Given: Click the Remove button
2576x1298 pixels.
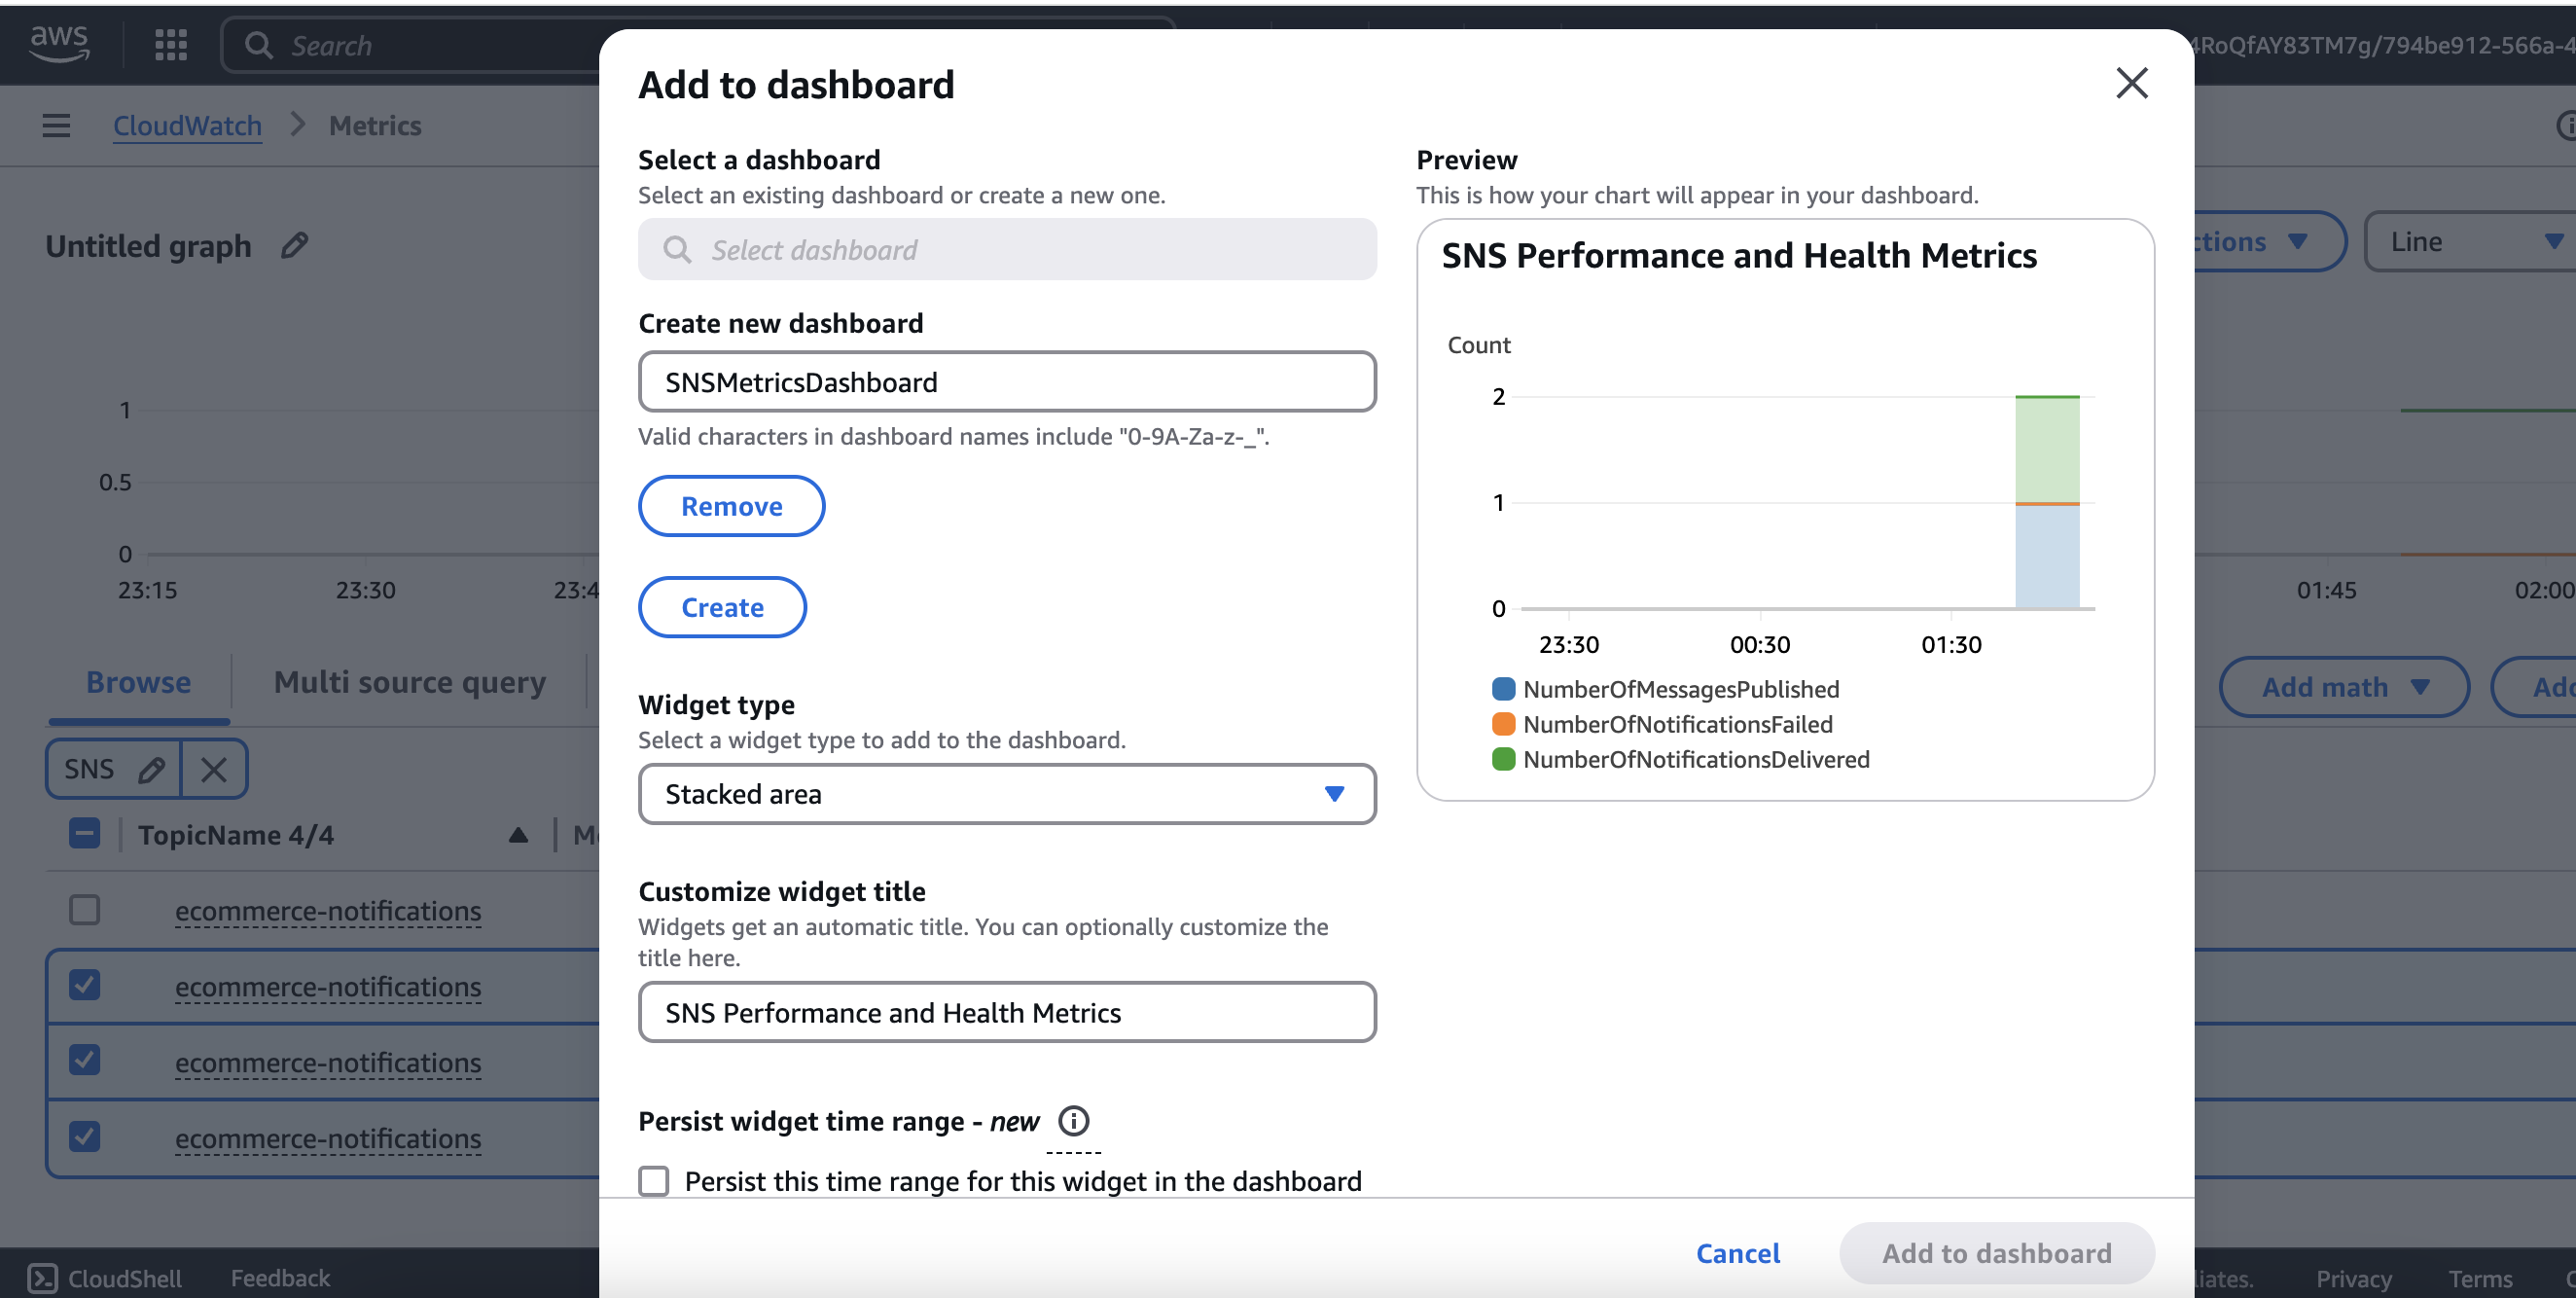Looking at the screenshot, I should [x=731, y=506].
